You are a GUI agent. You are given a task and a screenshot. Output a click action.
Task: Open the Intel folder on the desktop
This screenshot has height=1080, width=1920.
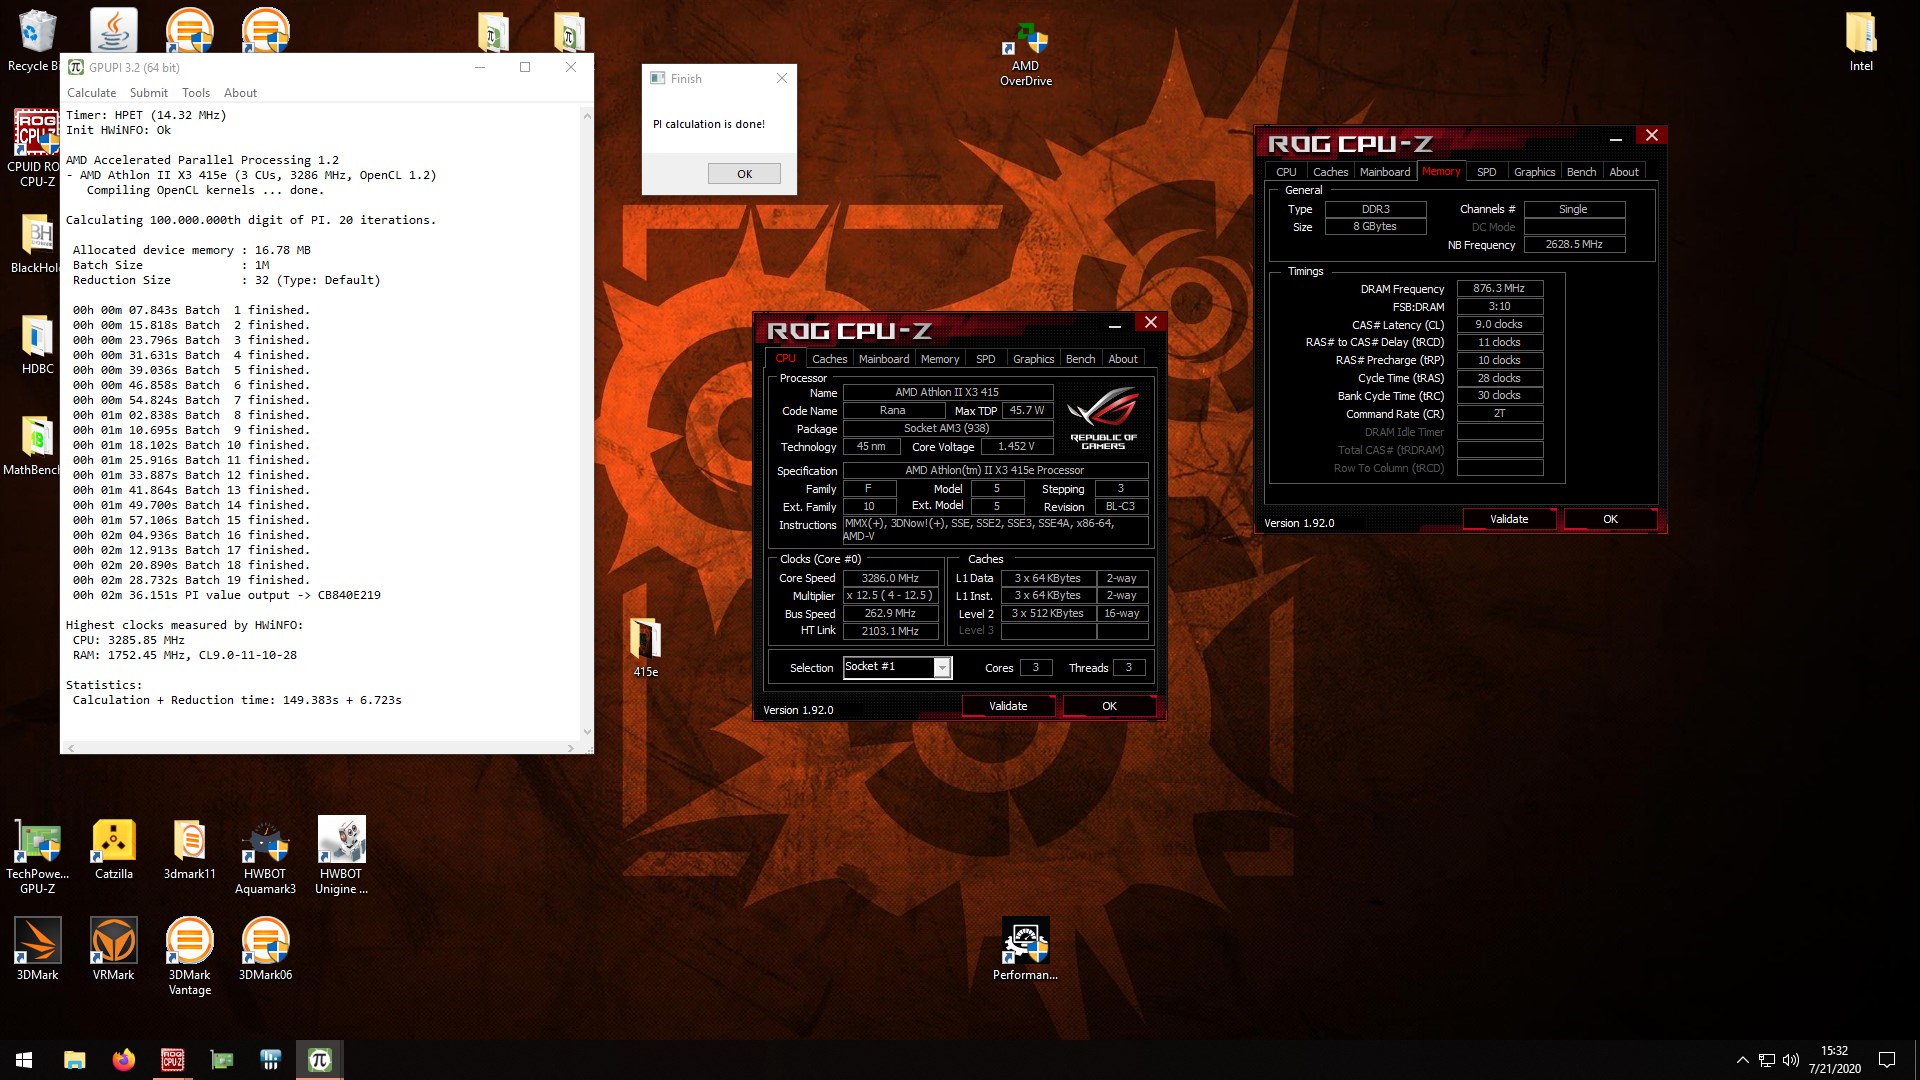coord(1861,42)
